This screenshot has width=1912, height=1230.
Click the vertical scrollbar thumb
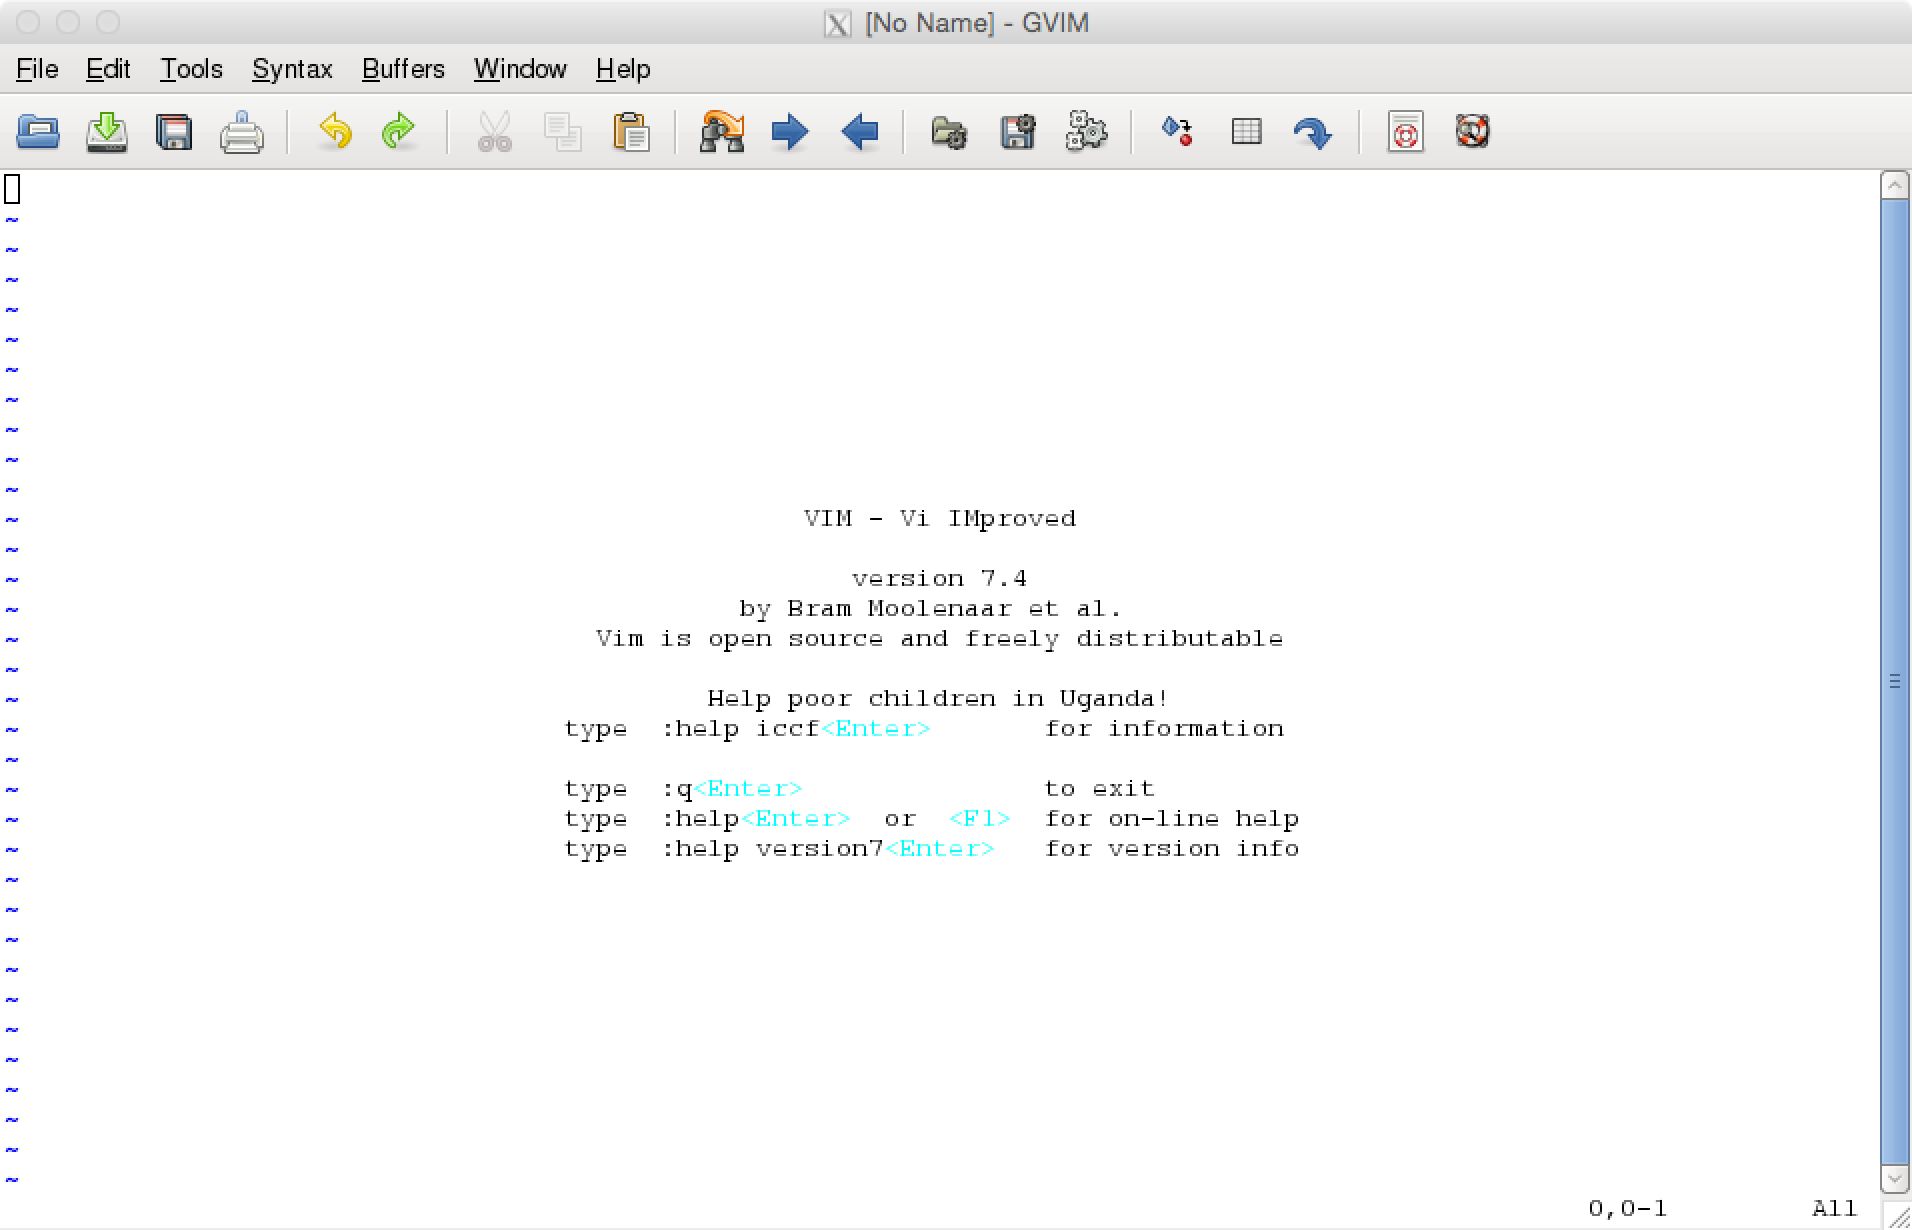(1894, 682)
